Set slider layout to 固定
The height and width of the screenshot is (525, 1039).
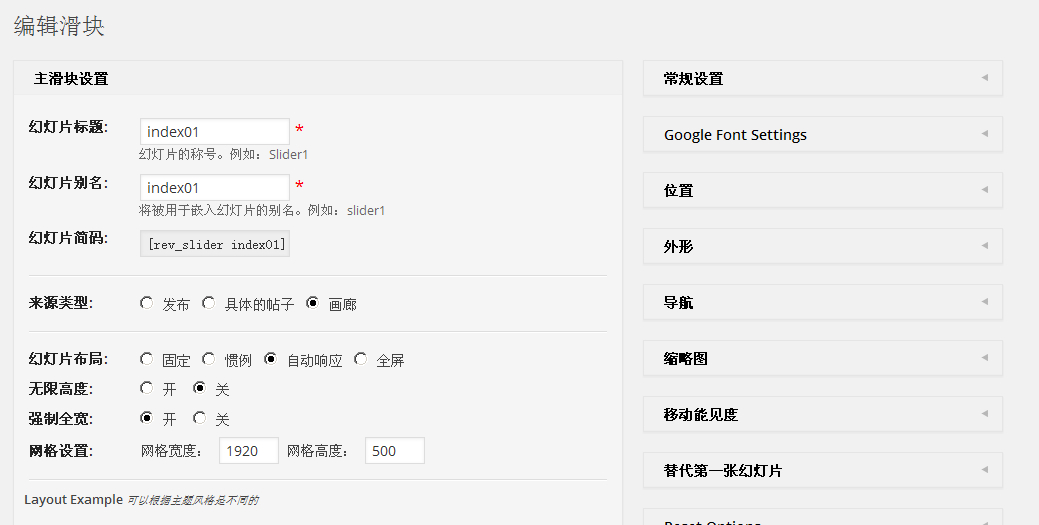click(x=147, y=359)
